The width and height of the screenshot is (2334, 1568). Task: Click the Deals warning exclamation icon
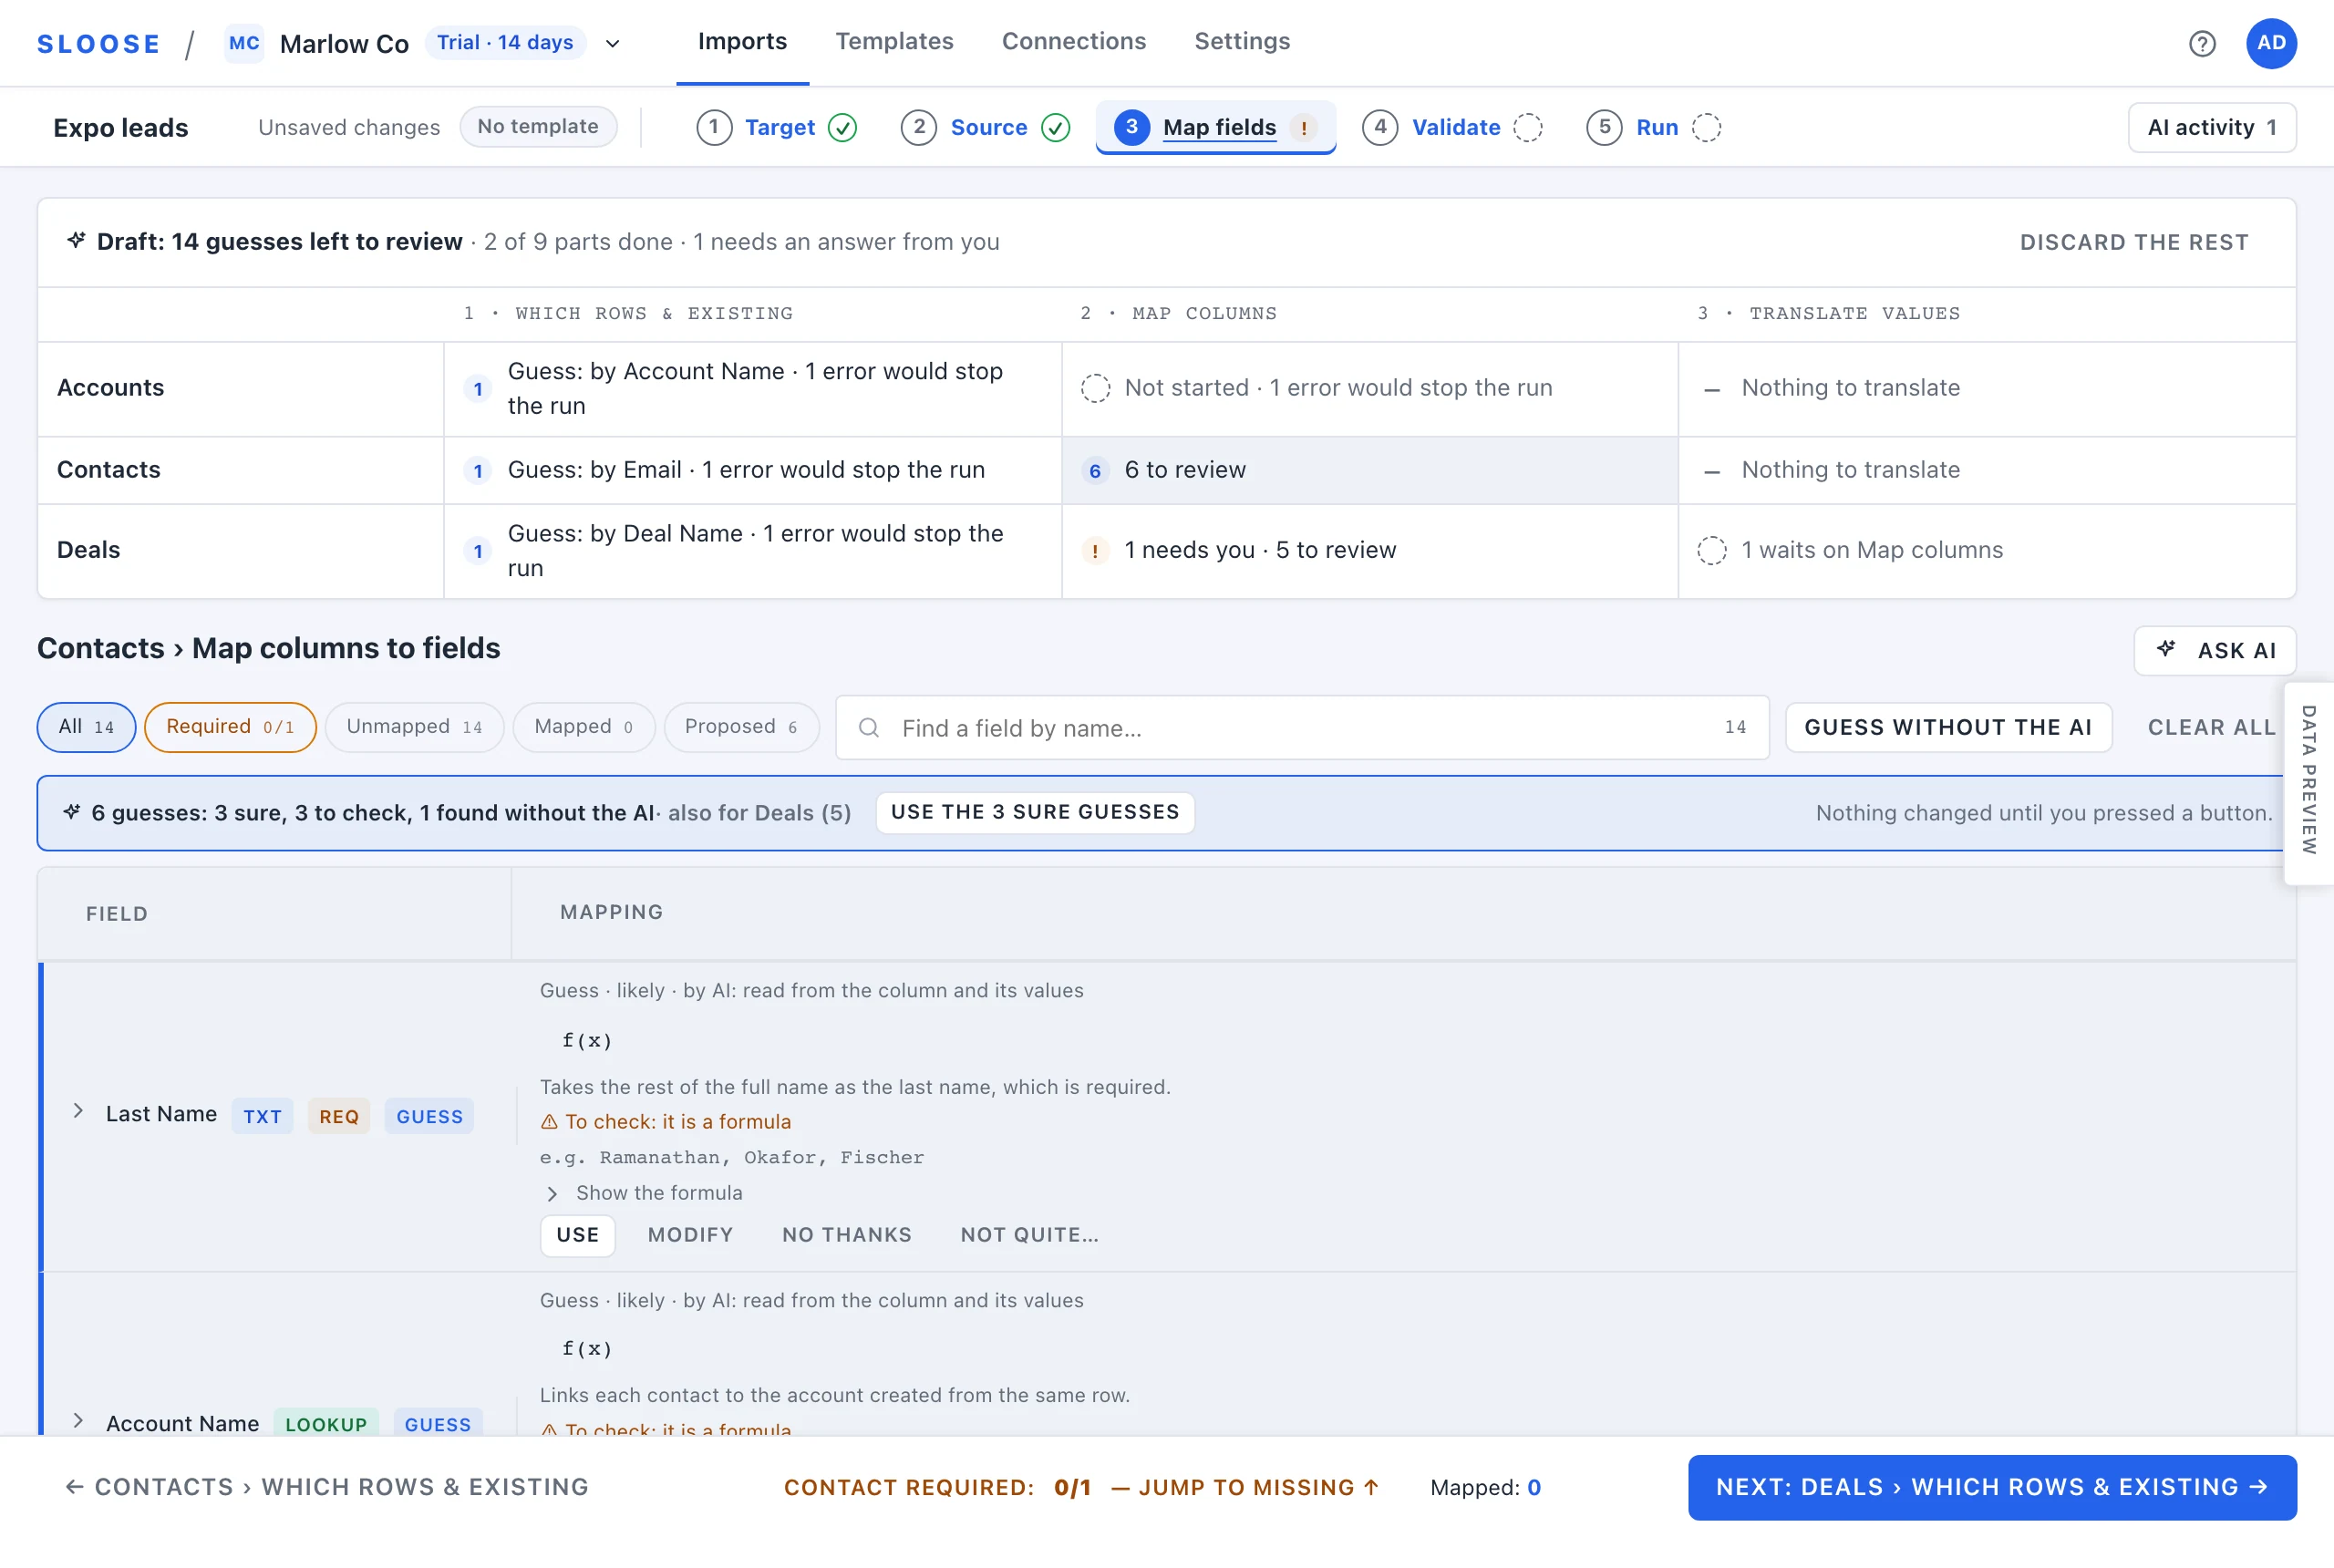[1095, 551]
